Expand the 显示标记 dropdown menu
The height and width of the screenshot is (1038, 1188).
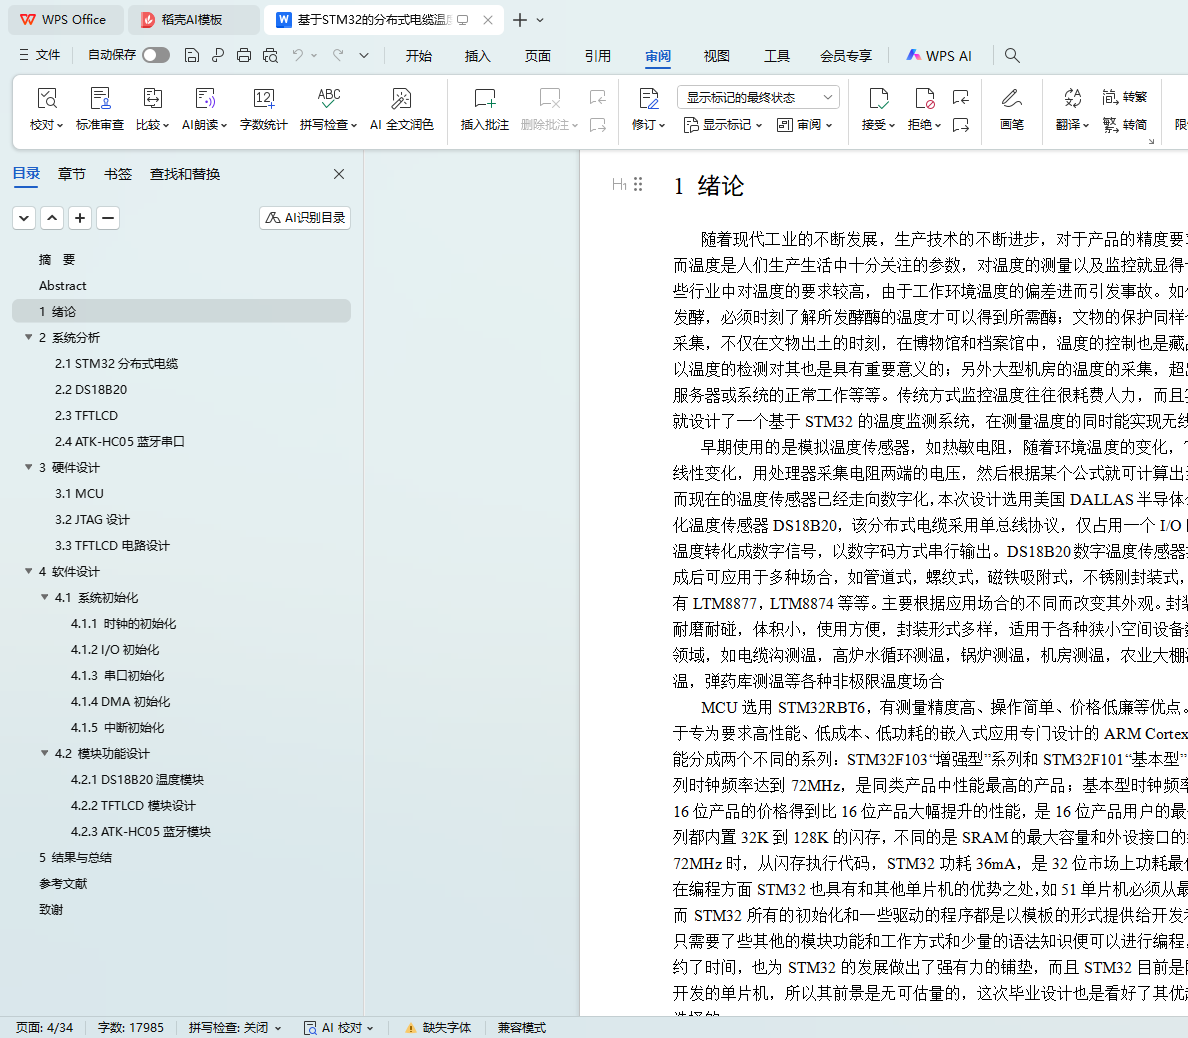723,125
